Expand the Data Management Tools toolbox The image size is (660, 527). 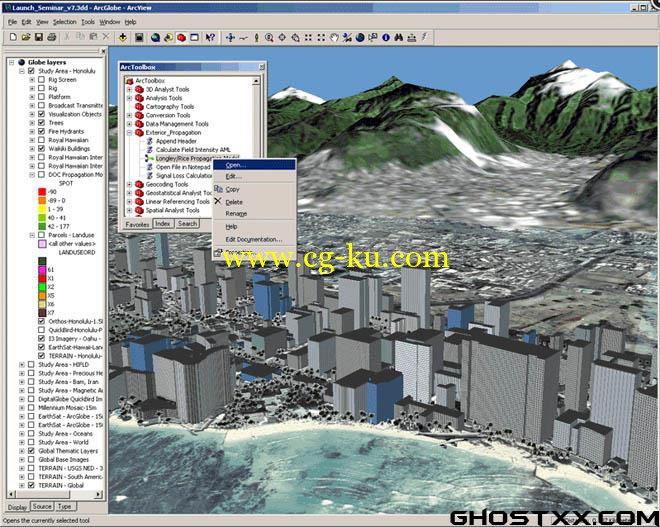[x=130, y=124]
